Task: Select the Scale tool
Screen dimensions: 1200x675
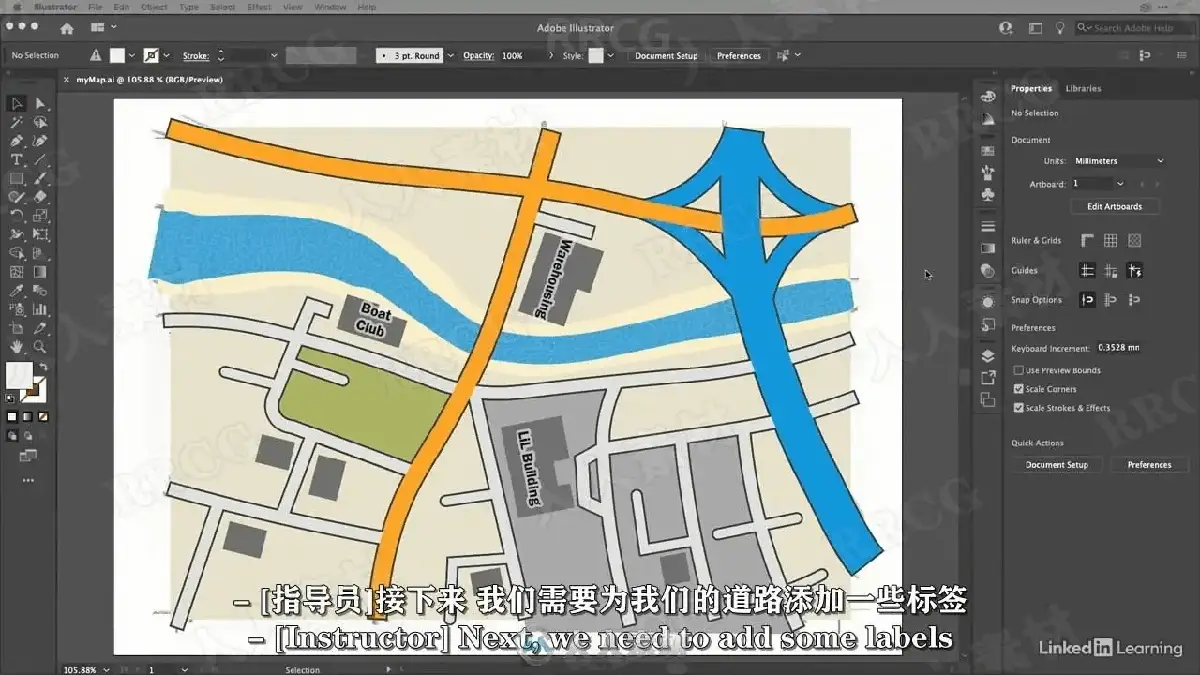Action: pyautogui.click(x=40, y=216)
